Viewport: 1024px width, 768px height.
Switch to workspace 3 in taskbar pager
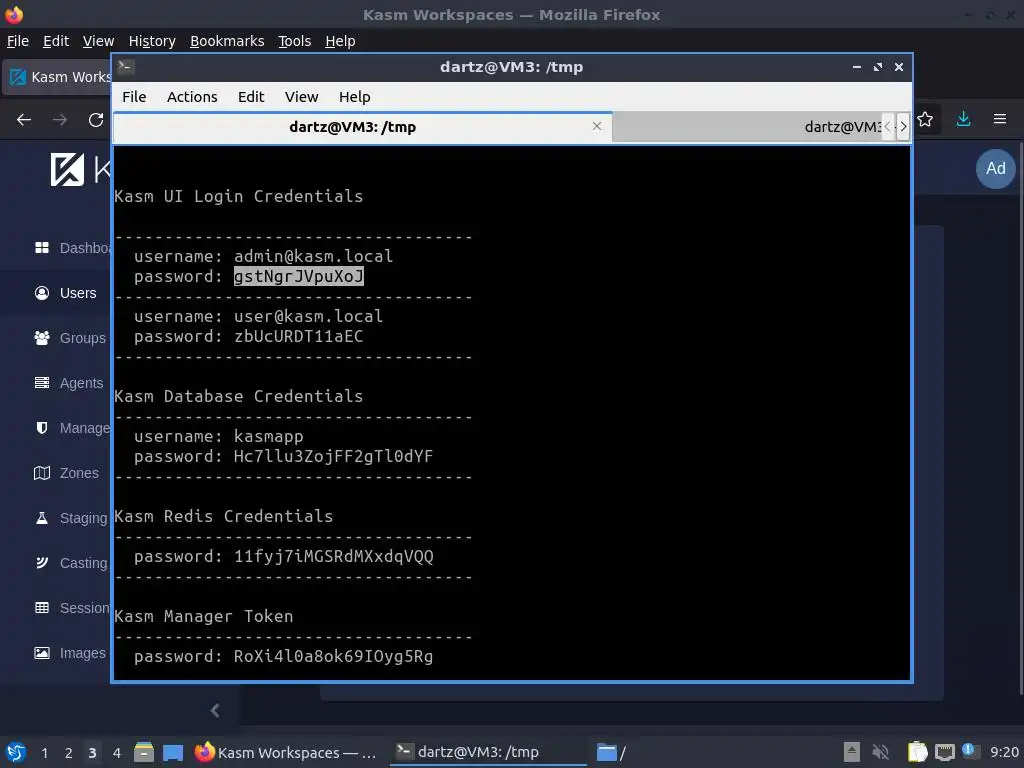click(92, 753)
